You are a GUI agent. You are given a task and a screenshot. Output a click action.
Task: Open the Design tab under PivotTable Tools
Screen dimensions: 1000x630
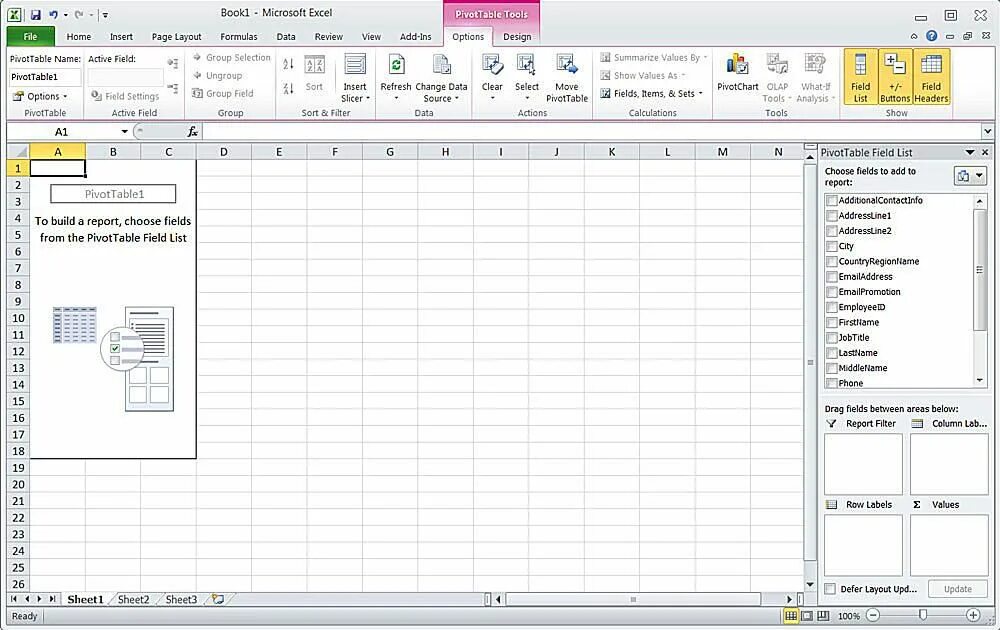(517, 37)
